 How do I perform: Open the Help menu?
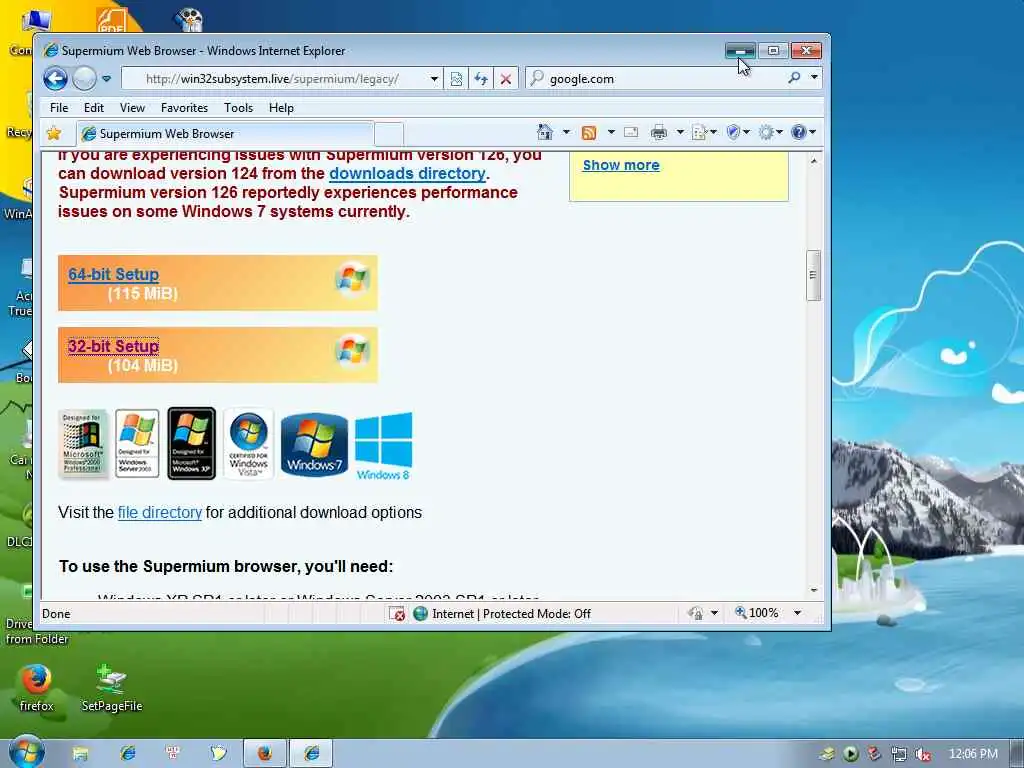pyautogui.click(x=281, y=108)
